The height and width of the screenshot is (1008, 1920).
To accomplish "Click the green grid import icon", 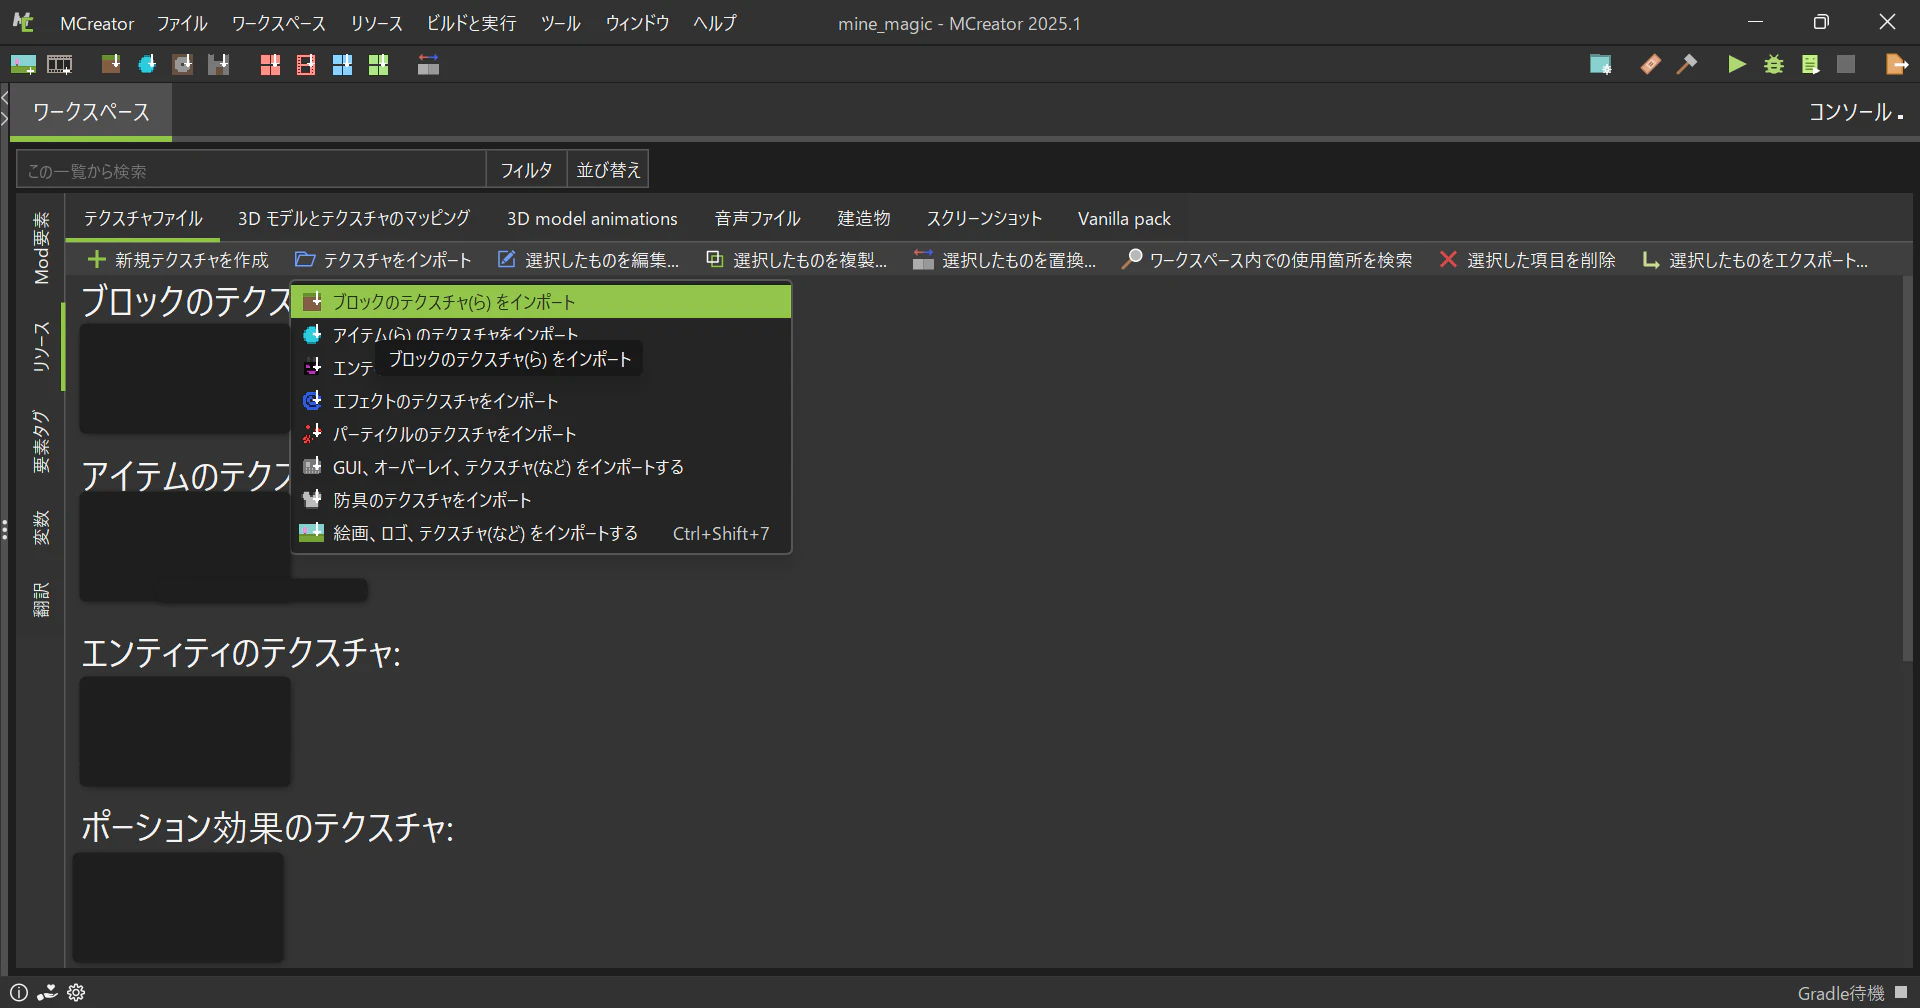I will pos(378,65).
